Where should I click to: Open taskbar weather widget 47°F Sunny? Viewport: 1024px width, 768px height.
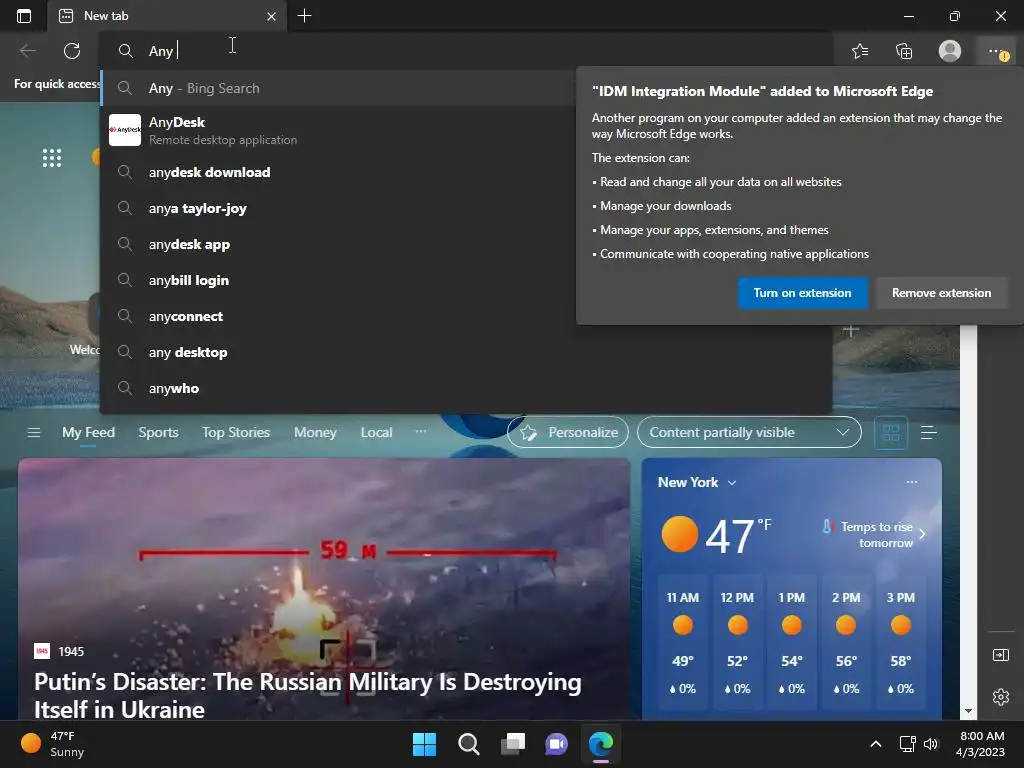[x=54, y=744]
